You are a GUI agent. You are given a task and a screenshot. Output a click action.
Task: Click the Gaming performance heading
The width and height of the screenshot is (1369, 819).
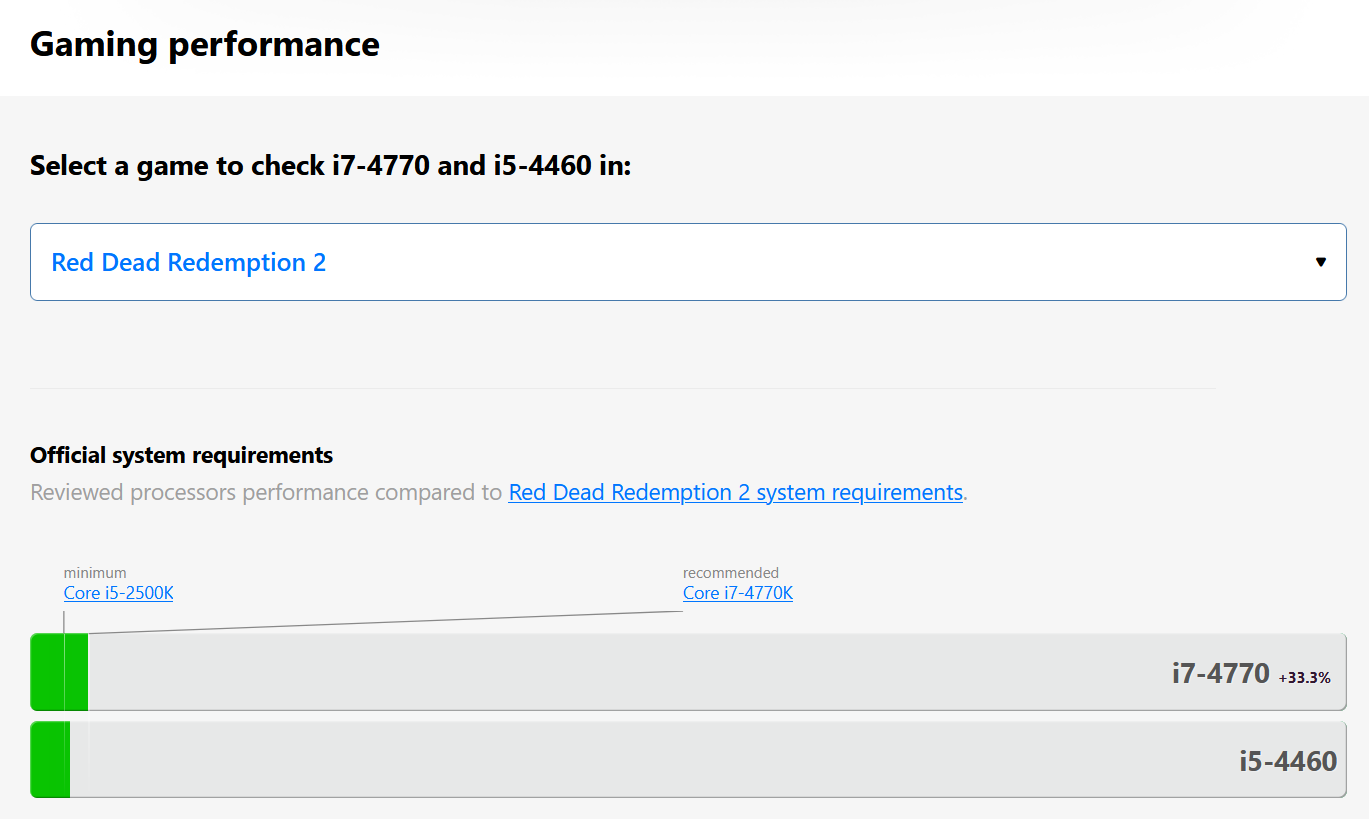[x=205, y=44]
